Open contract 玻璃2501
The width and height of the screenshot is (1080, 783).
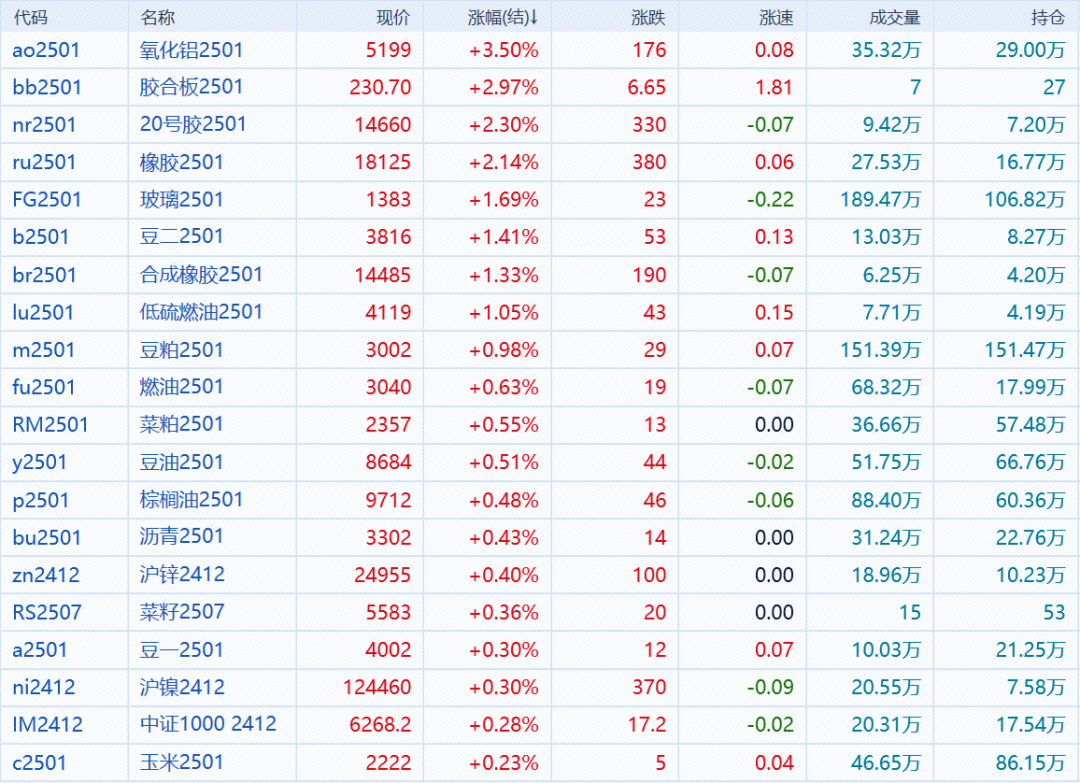pyautogui.click(x=182, y=200)
